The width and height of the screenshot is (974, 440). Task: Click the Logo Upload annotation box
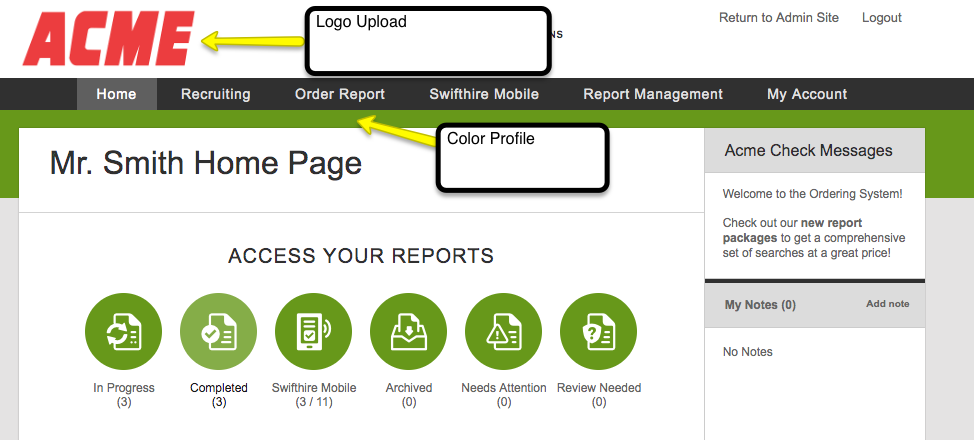point(428,40)
